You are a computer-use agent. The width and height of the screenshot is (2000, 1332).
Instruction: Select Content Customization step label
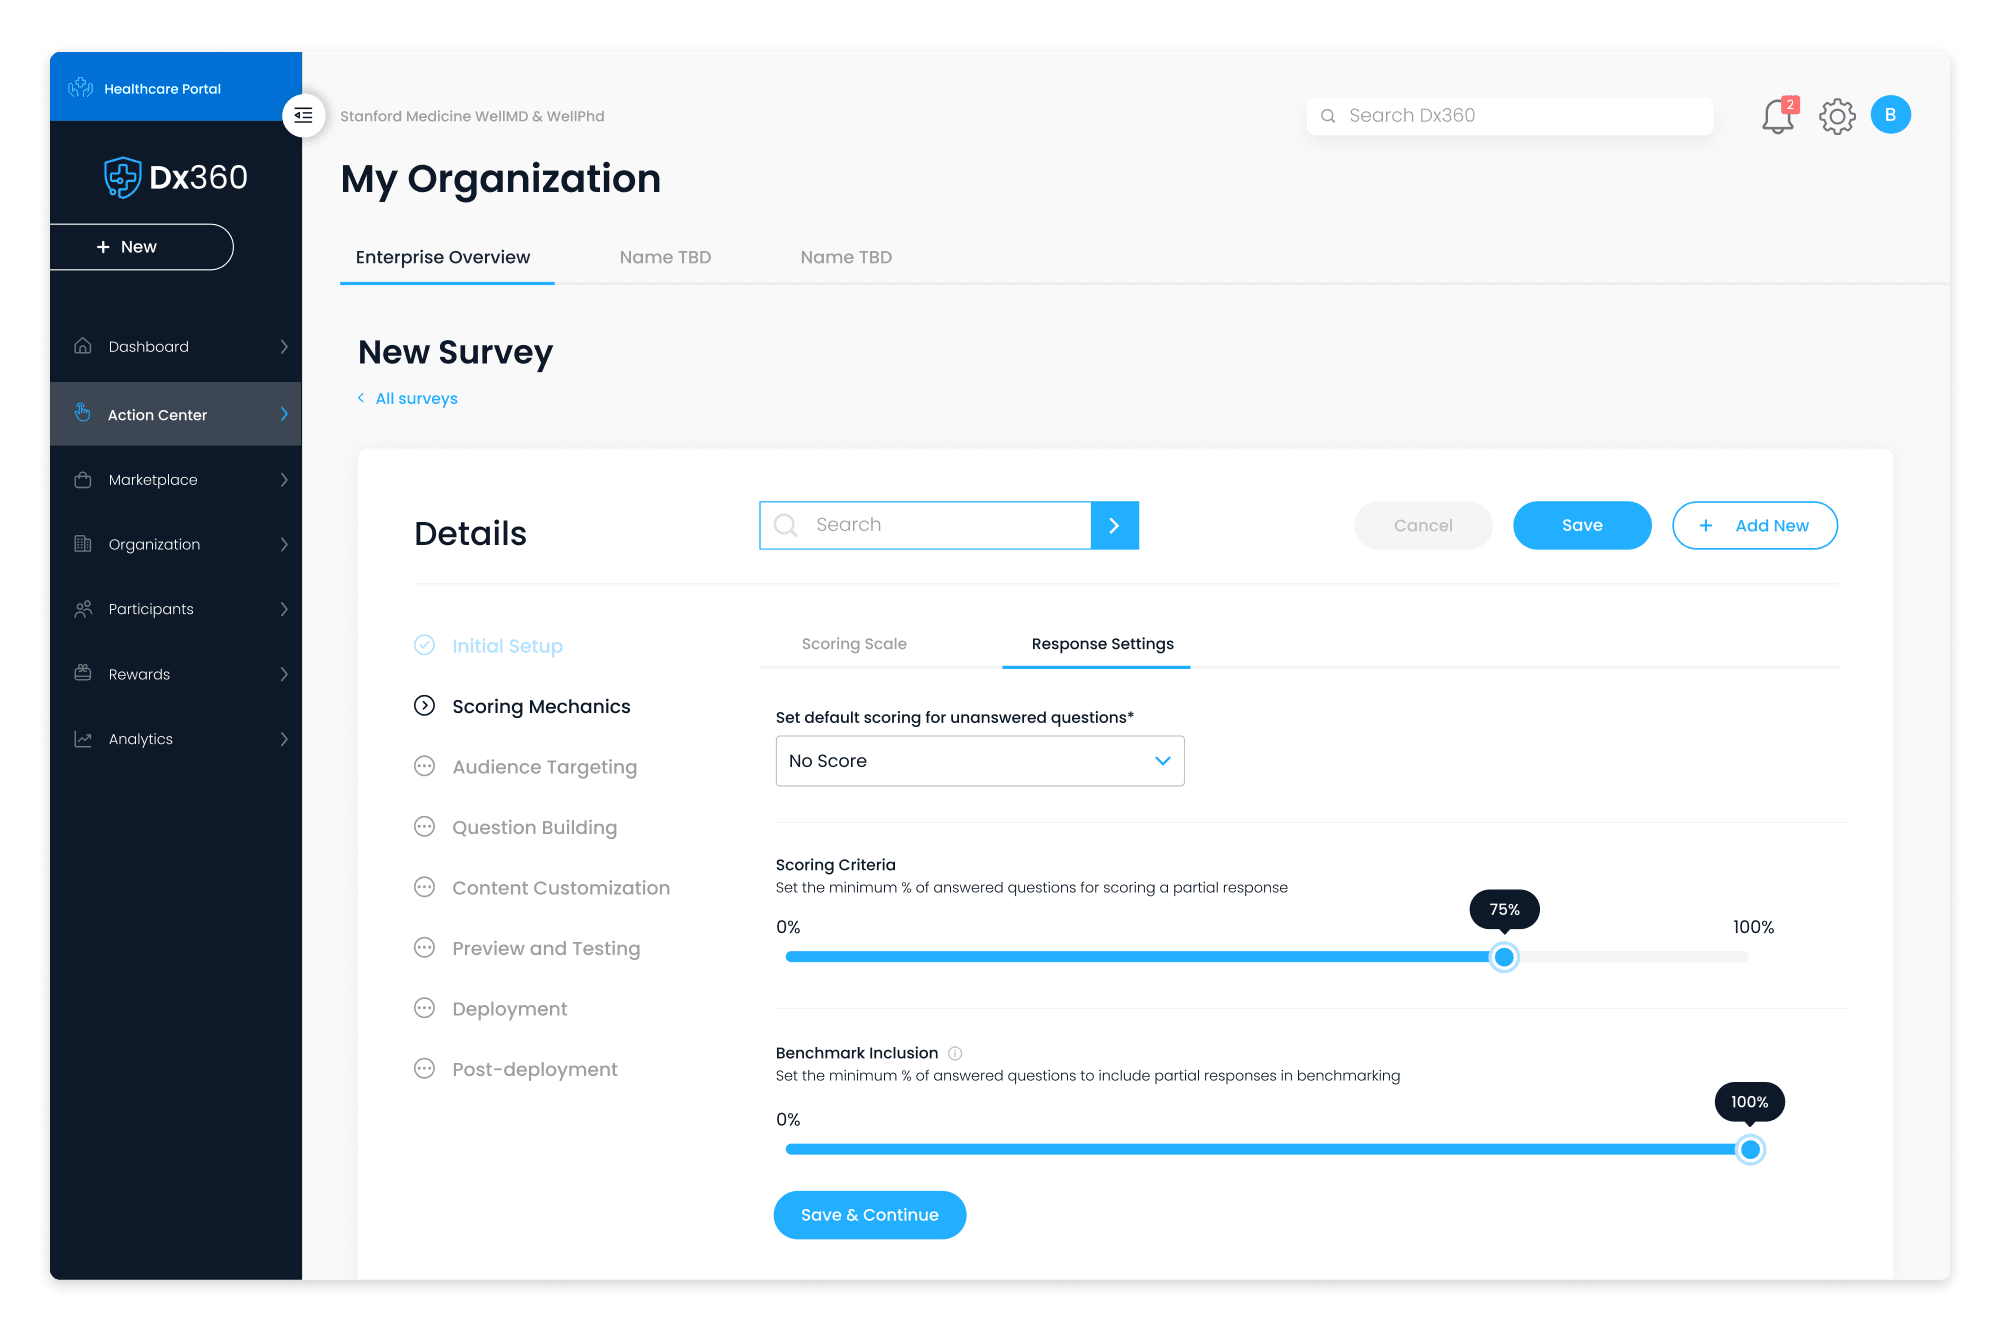[561, 888]
